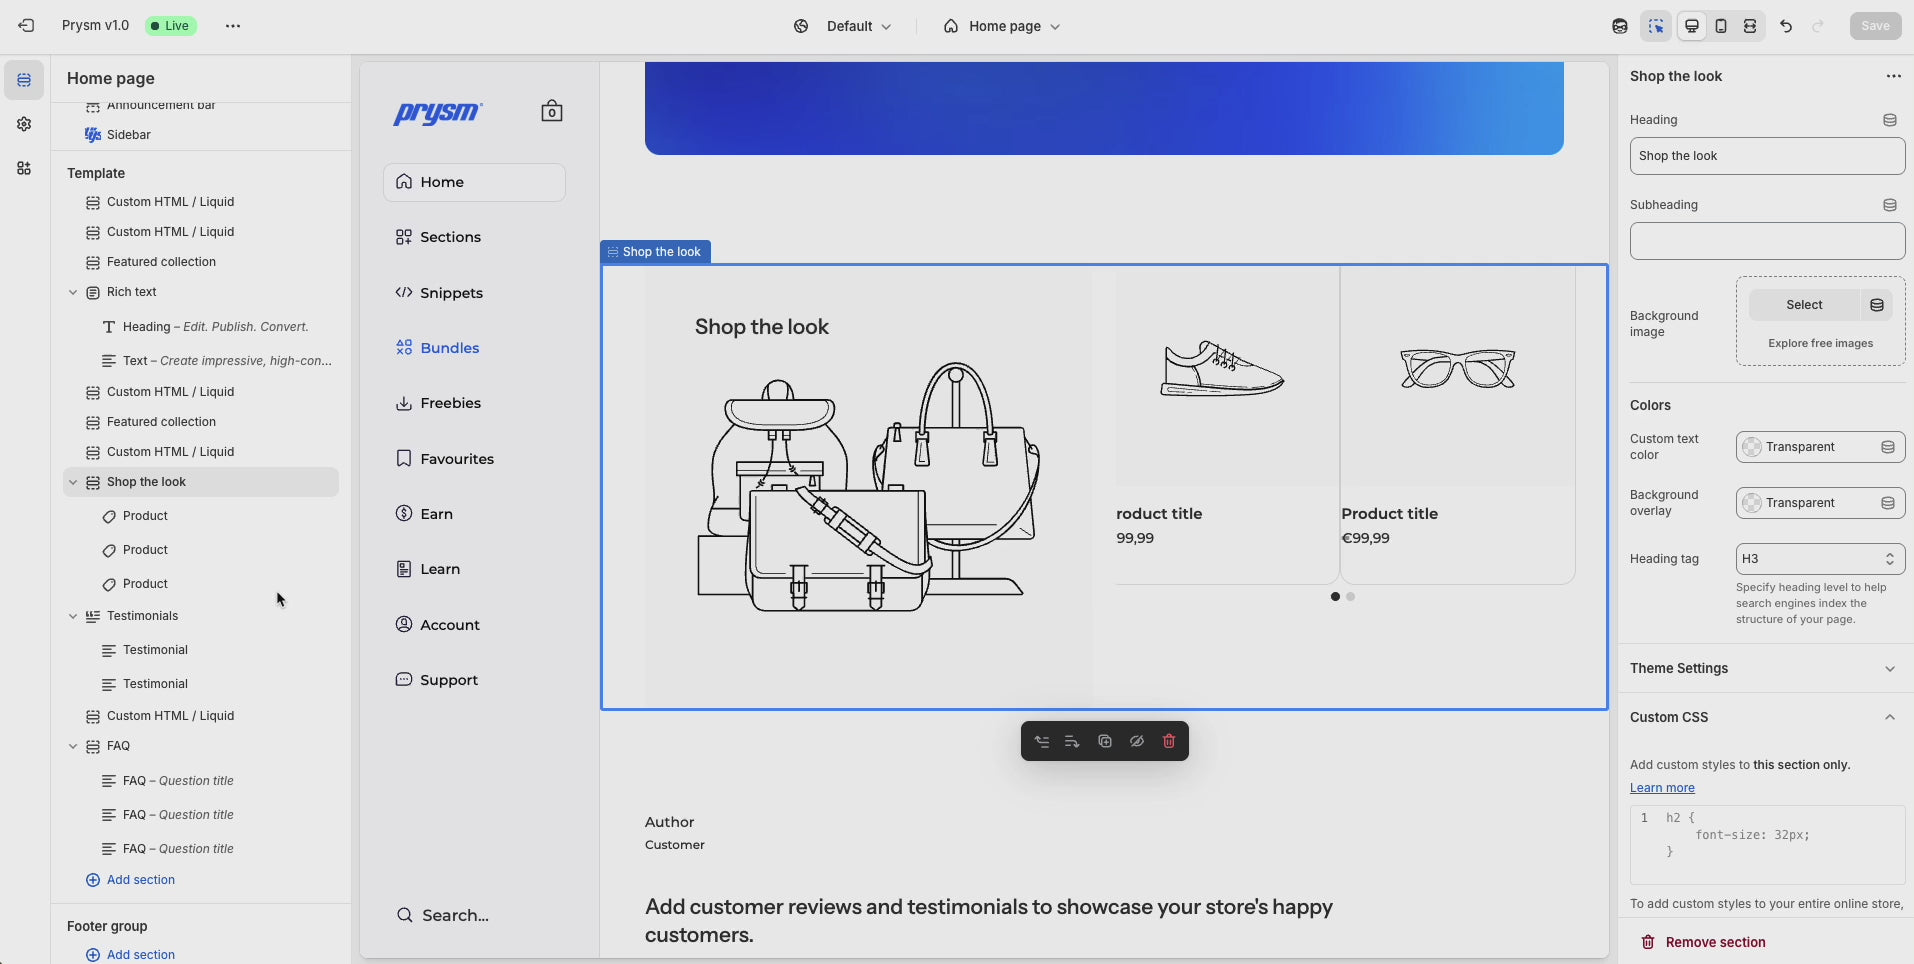Screen dimensions: 1914x964
Task: Open the apps icon in left rail
Action: point(24,168)
